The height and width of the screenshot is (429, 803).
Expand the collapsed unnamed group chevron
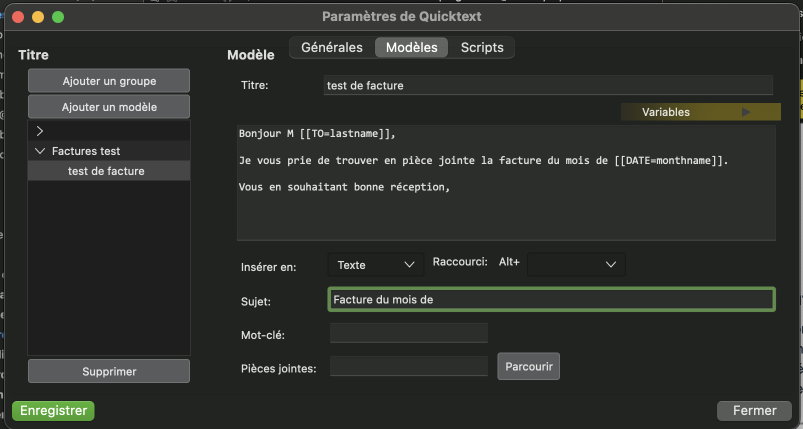[40, 131]
